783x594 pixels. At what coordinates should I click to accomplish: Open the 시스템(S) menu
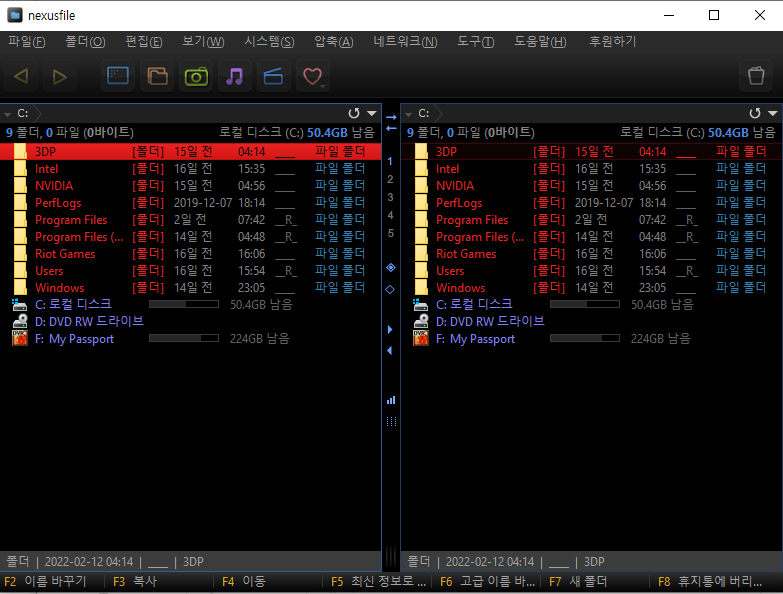[269, 41]
